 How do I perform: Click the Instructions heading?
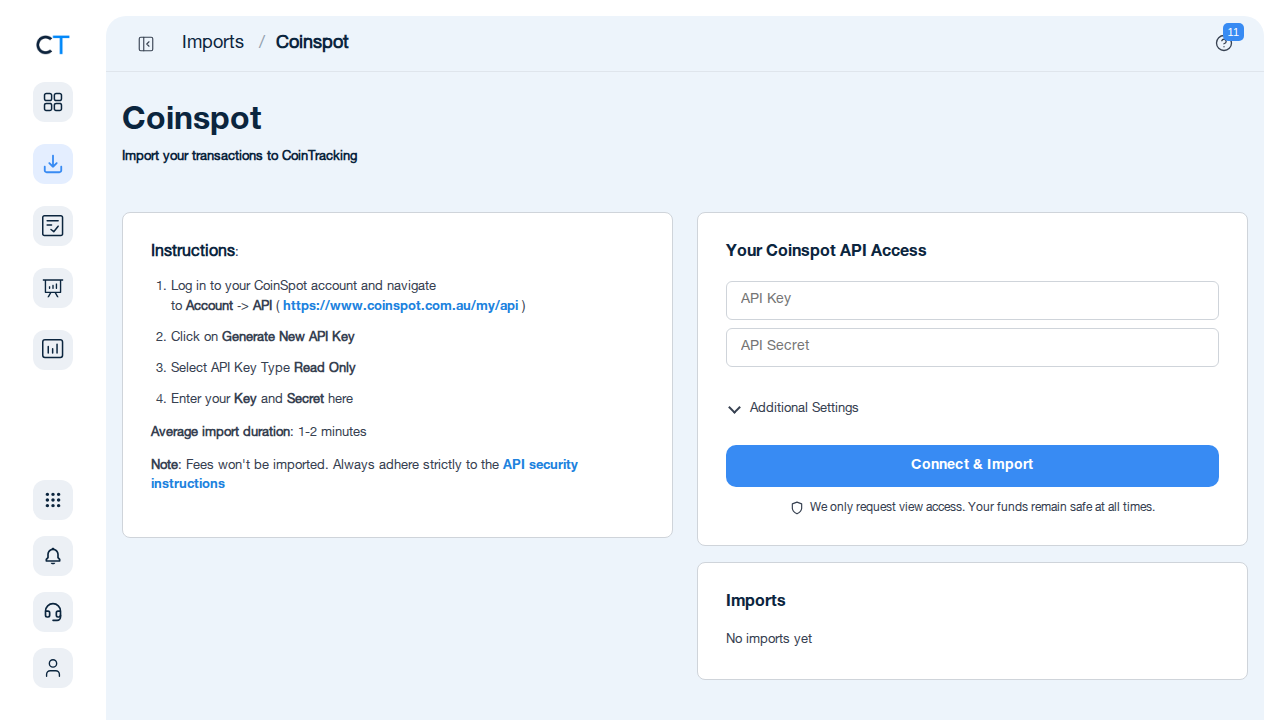194,250
